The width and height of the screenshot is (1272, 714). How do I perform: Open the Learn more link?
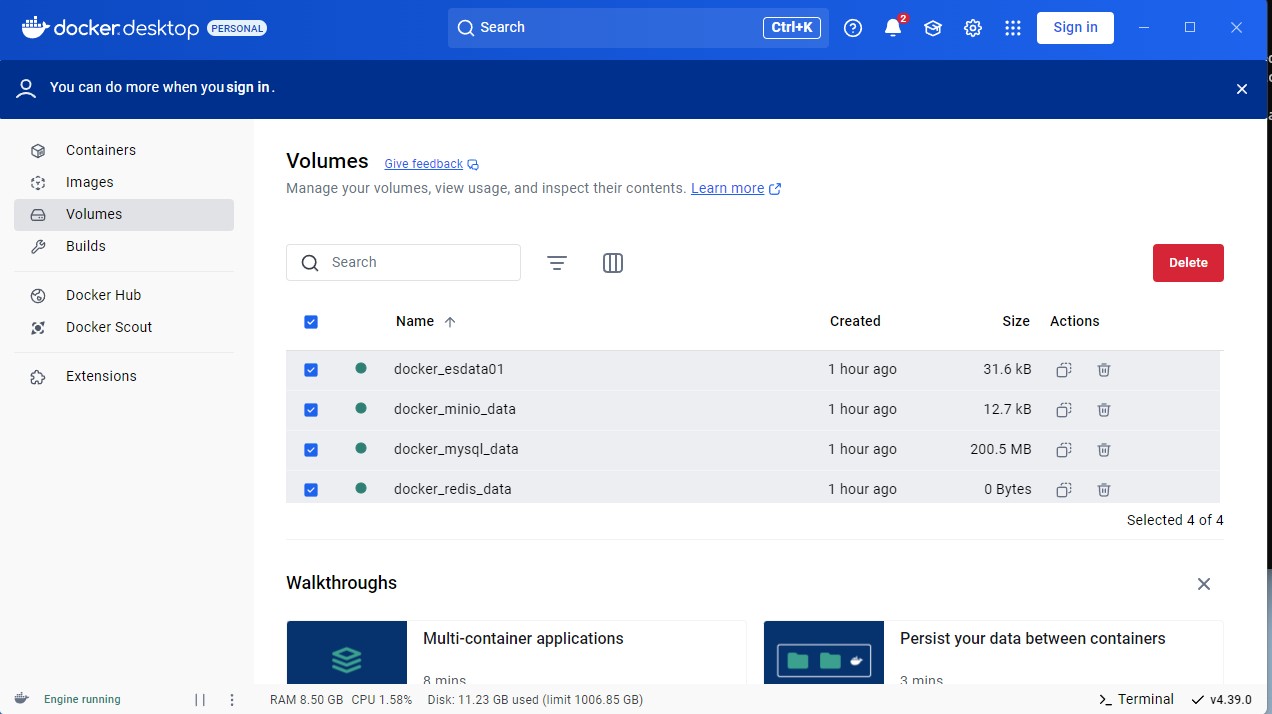pyautogui.click(x=727, y=188)
